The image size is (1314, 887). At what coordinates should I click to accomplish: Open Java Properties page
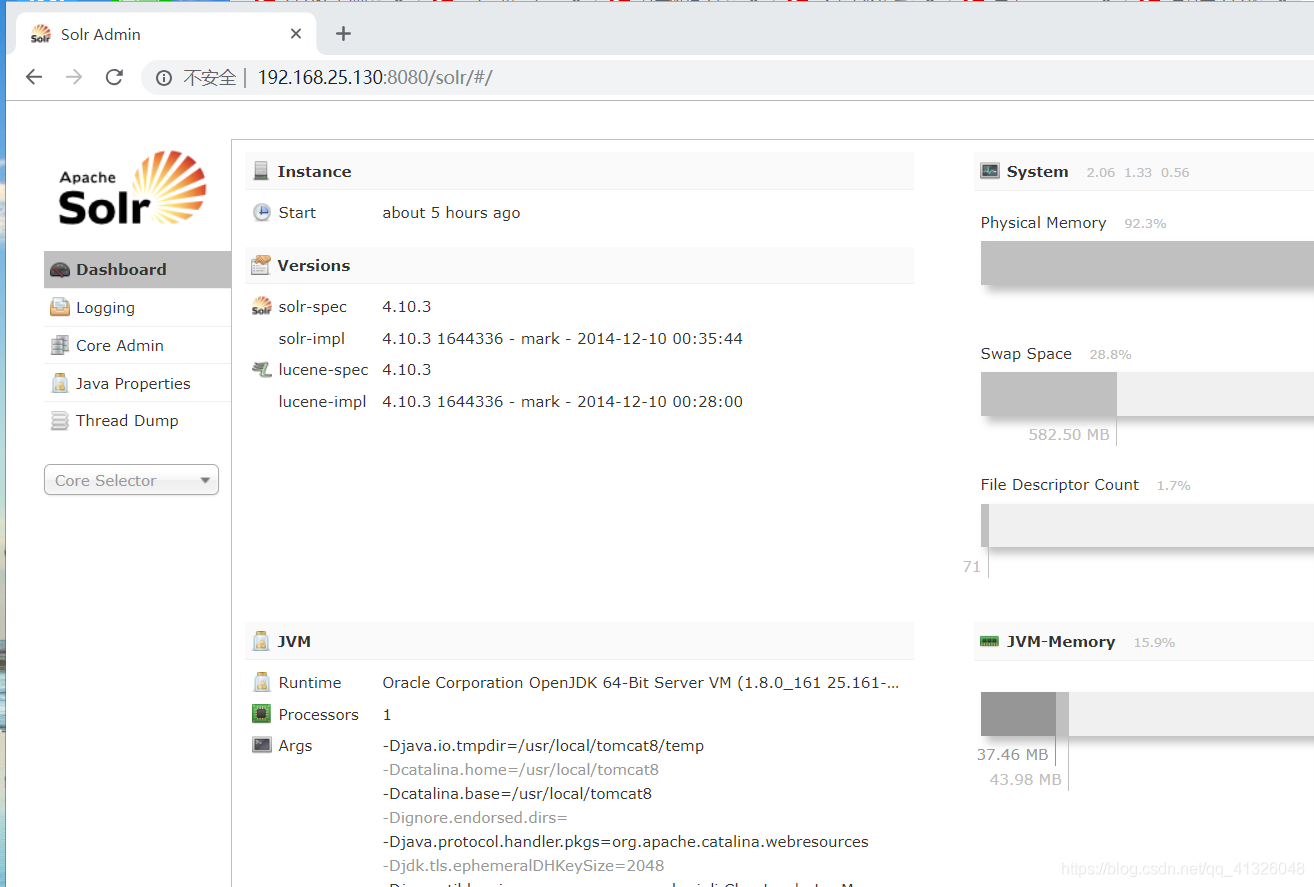(138, 383)
